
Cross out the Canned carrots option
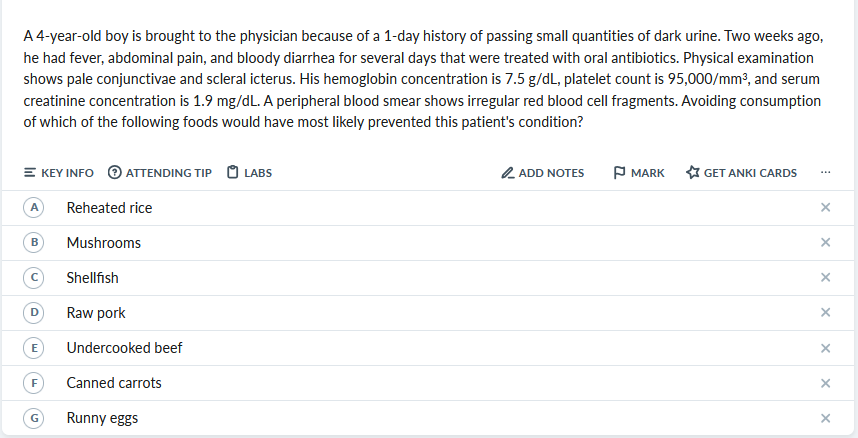[x=825, y=383]
